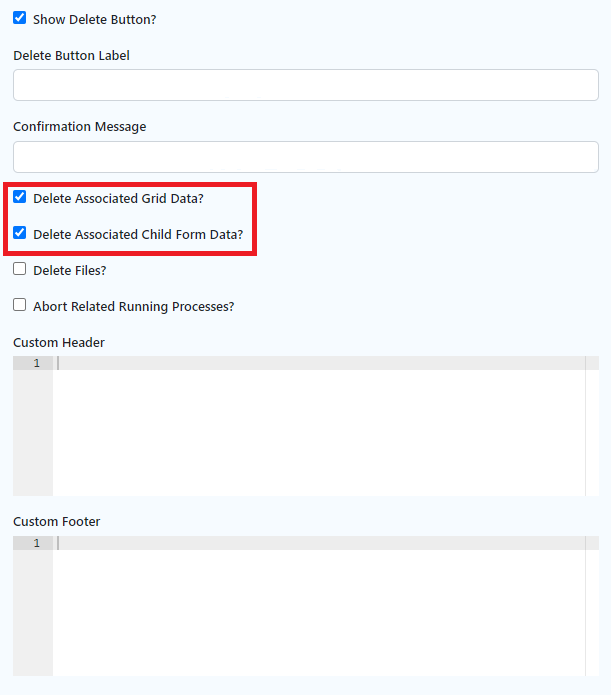611x695 pixels.
Task: Click "Delete Associated Child Form Data?" label text
Action: point(138,235)
